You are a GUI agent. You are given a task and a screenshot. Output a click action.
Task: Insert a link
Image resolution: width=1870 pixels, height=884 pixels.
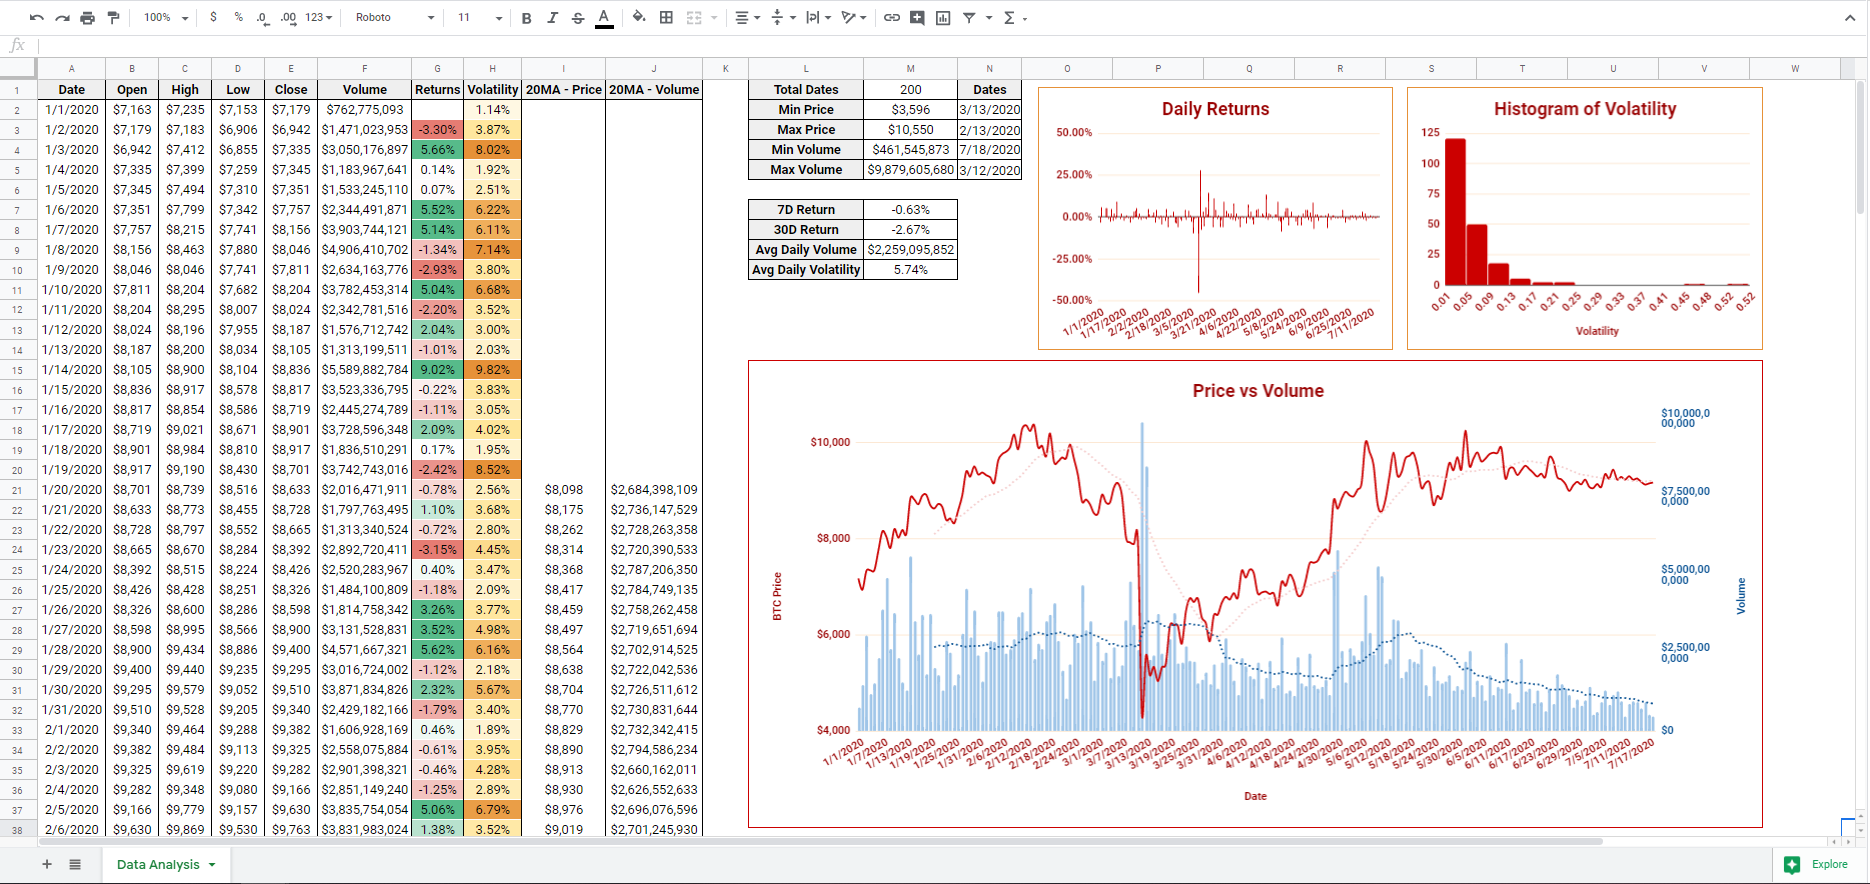pos(891,18)
